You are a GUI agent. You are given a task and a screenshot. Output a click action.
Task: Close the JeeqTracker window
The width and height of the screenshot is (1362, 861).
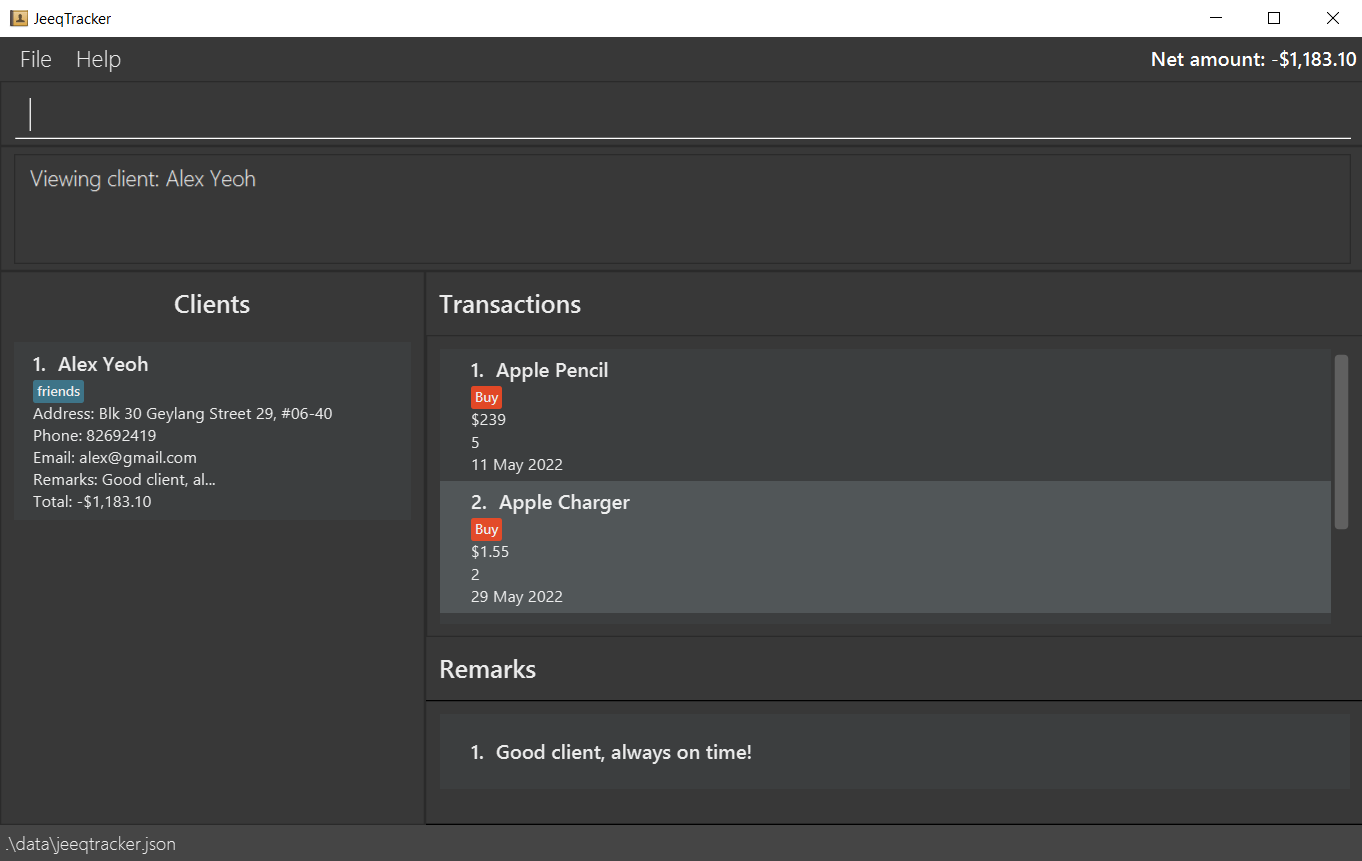pos(1332,18)
